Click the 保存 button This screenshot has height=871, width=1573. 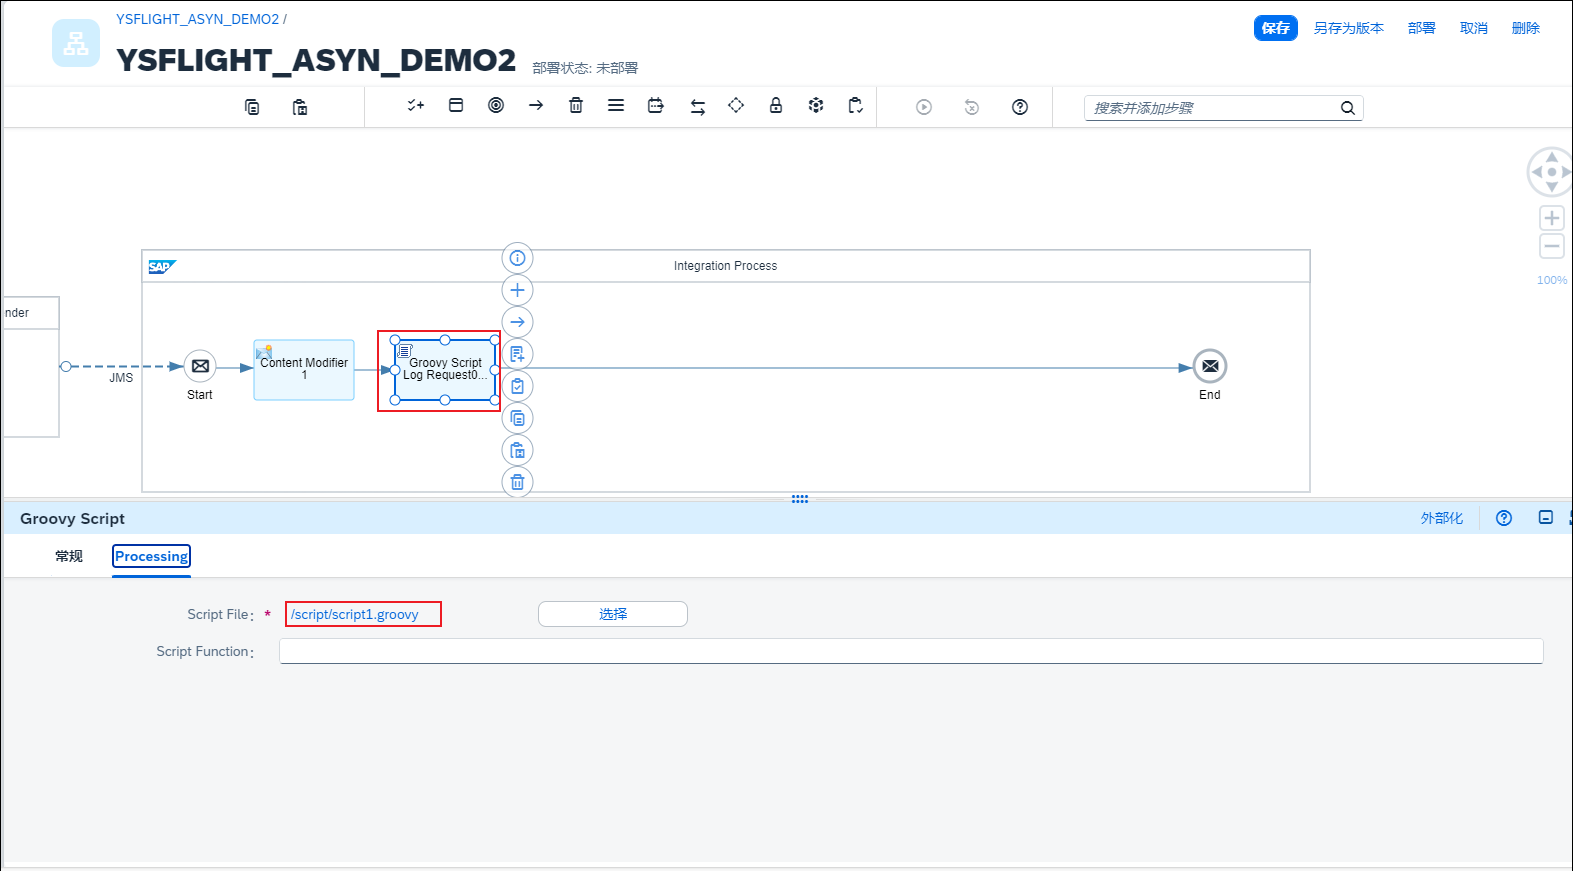click(1275, 28)
